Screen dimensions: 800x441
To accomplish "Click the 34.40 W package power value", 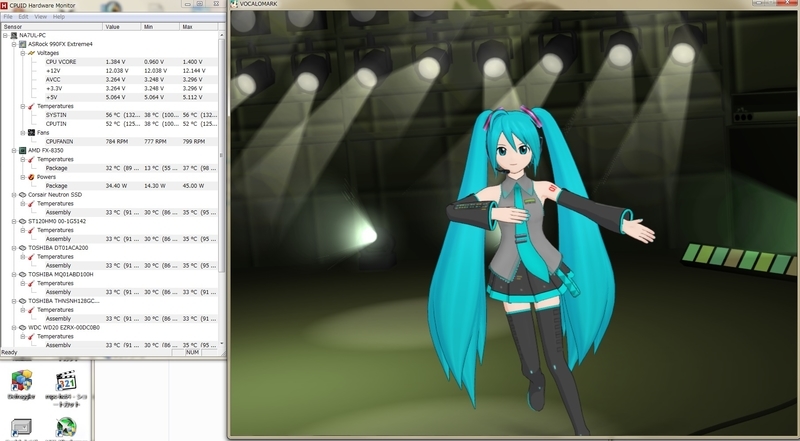I will [116, 186].
